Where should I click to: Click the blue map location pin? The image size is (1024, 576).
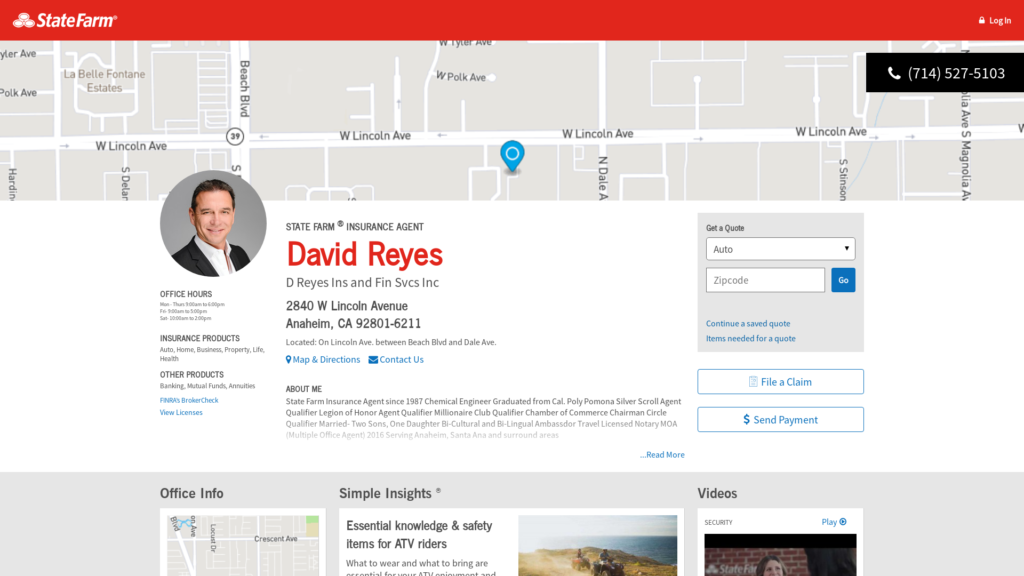coord(512,156)
